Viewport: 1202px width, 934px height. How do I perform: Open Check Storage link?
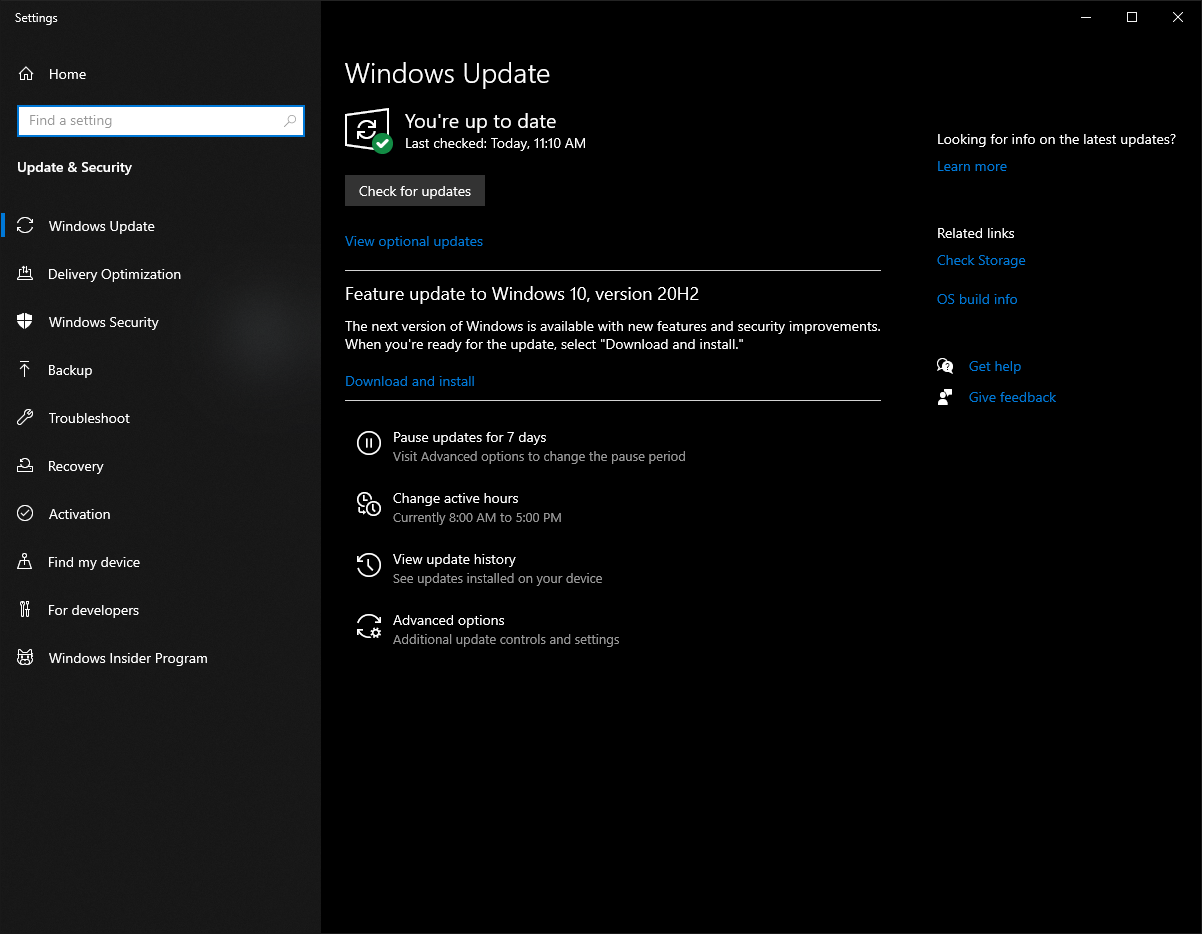[x=981, y=260]
